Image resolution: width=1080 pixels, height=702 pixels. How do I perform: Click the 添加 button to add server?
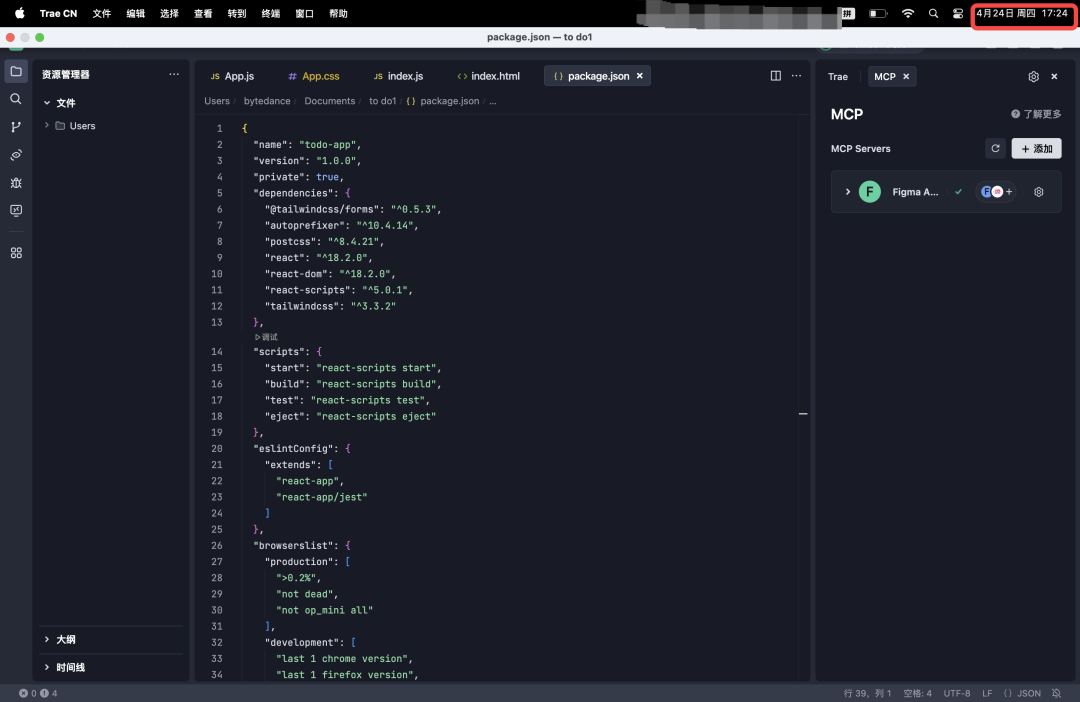point(1036,148)
